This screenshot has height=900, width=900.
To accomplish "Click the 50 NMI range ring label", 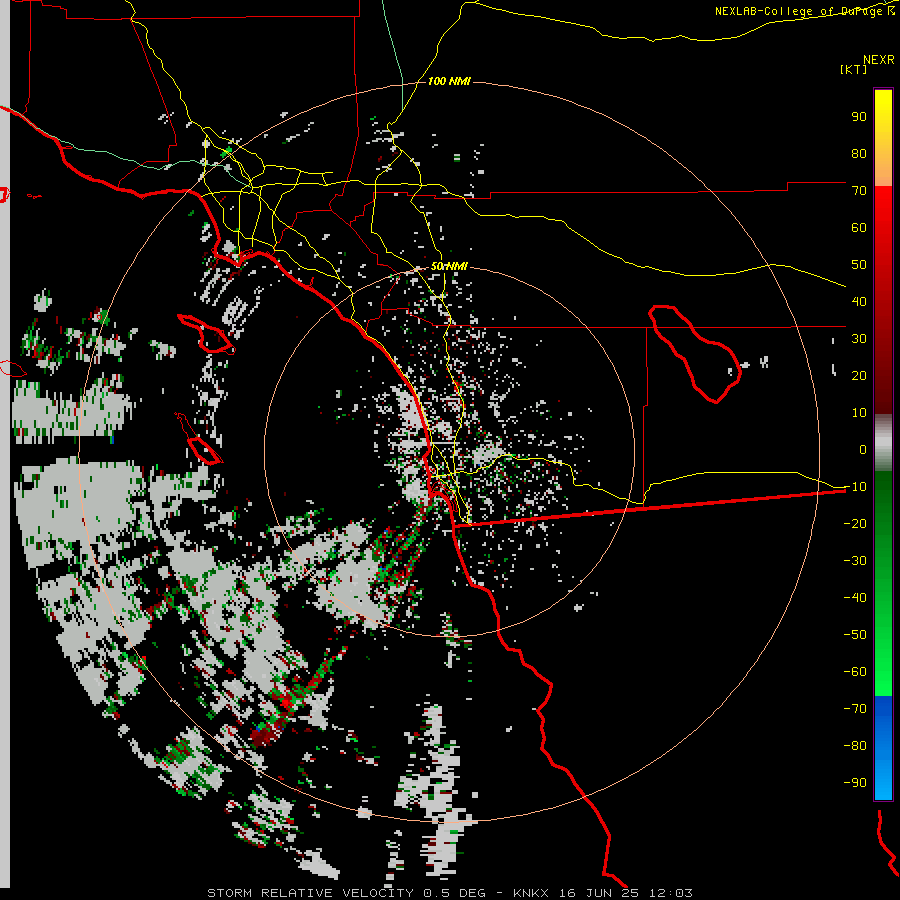I will point(449,266).
